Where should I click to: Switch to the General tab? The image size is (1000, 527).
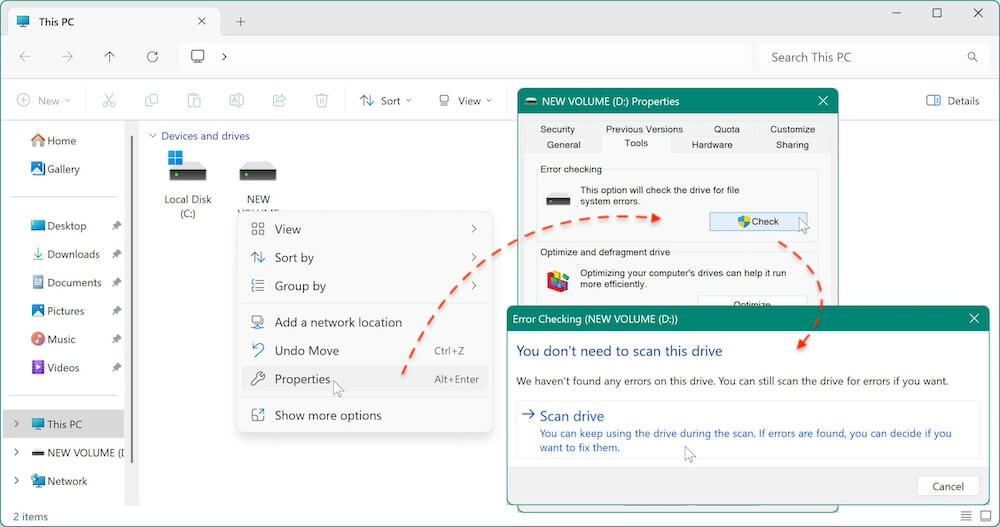tap(564, 145)
